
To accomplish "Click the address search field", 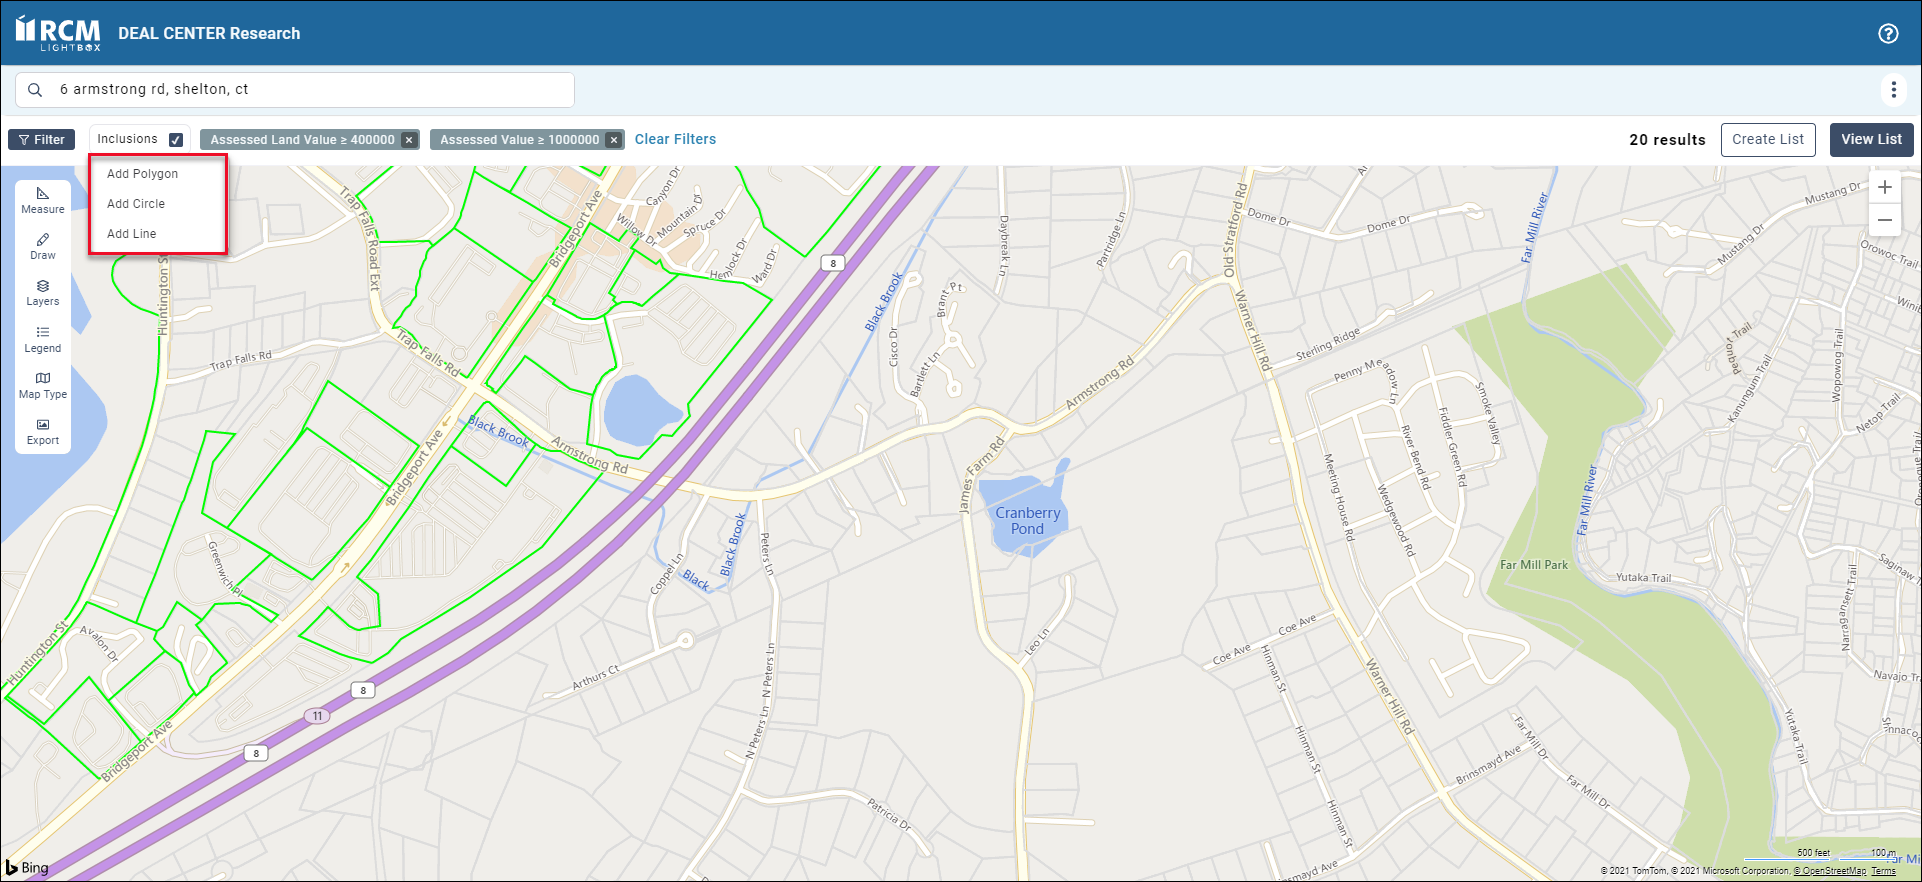I will pos(300,90).
